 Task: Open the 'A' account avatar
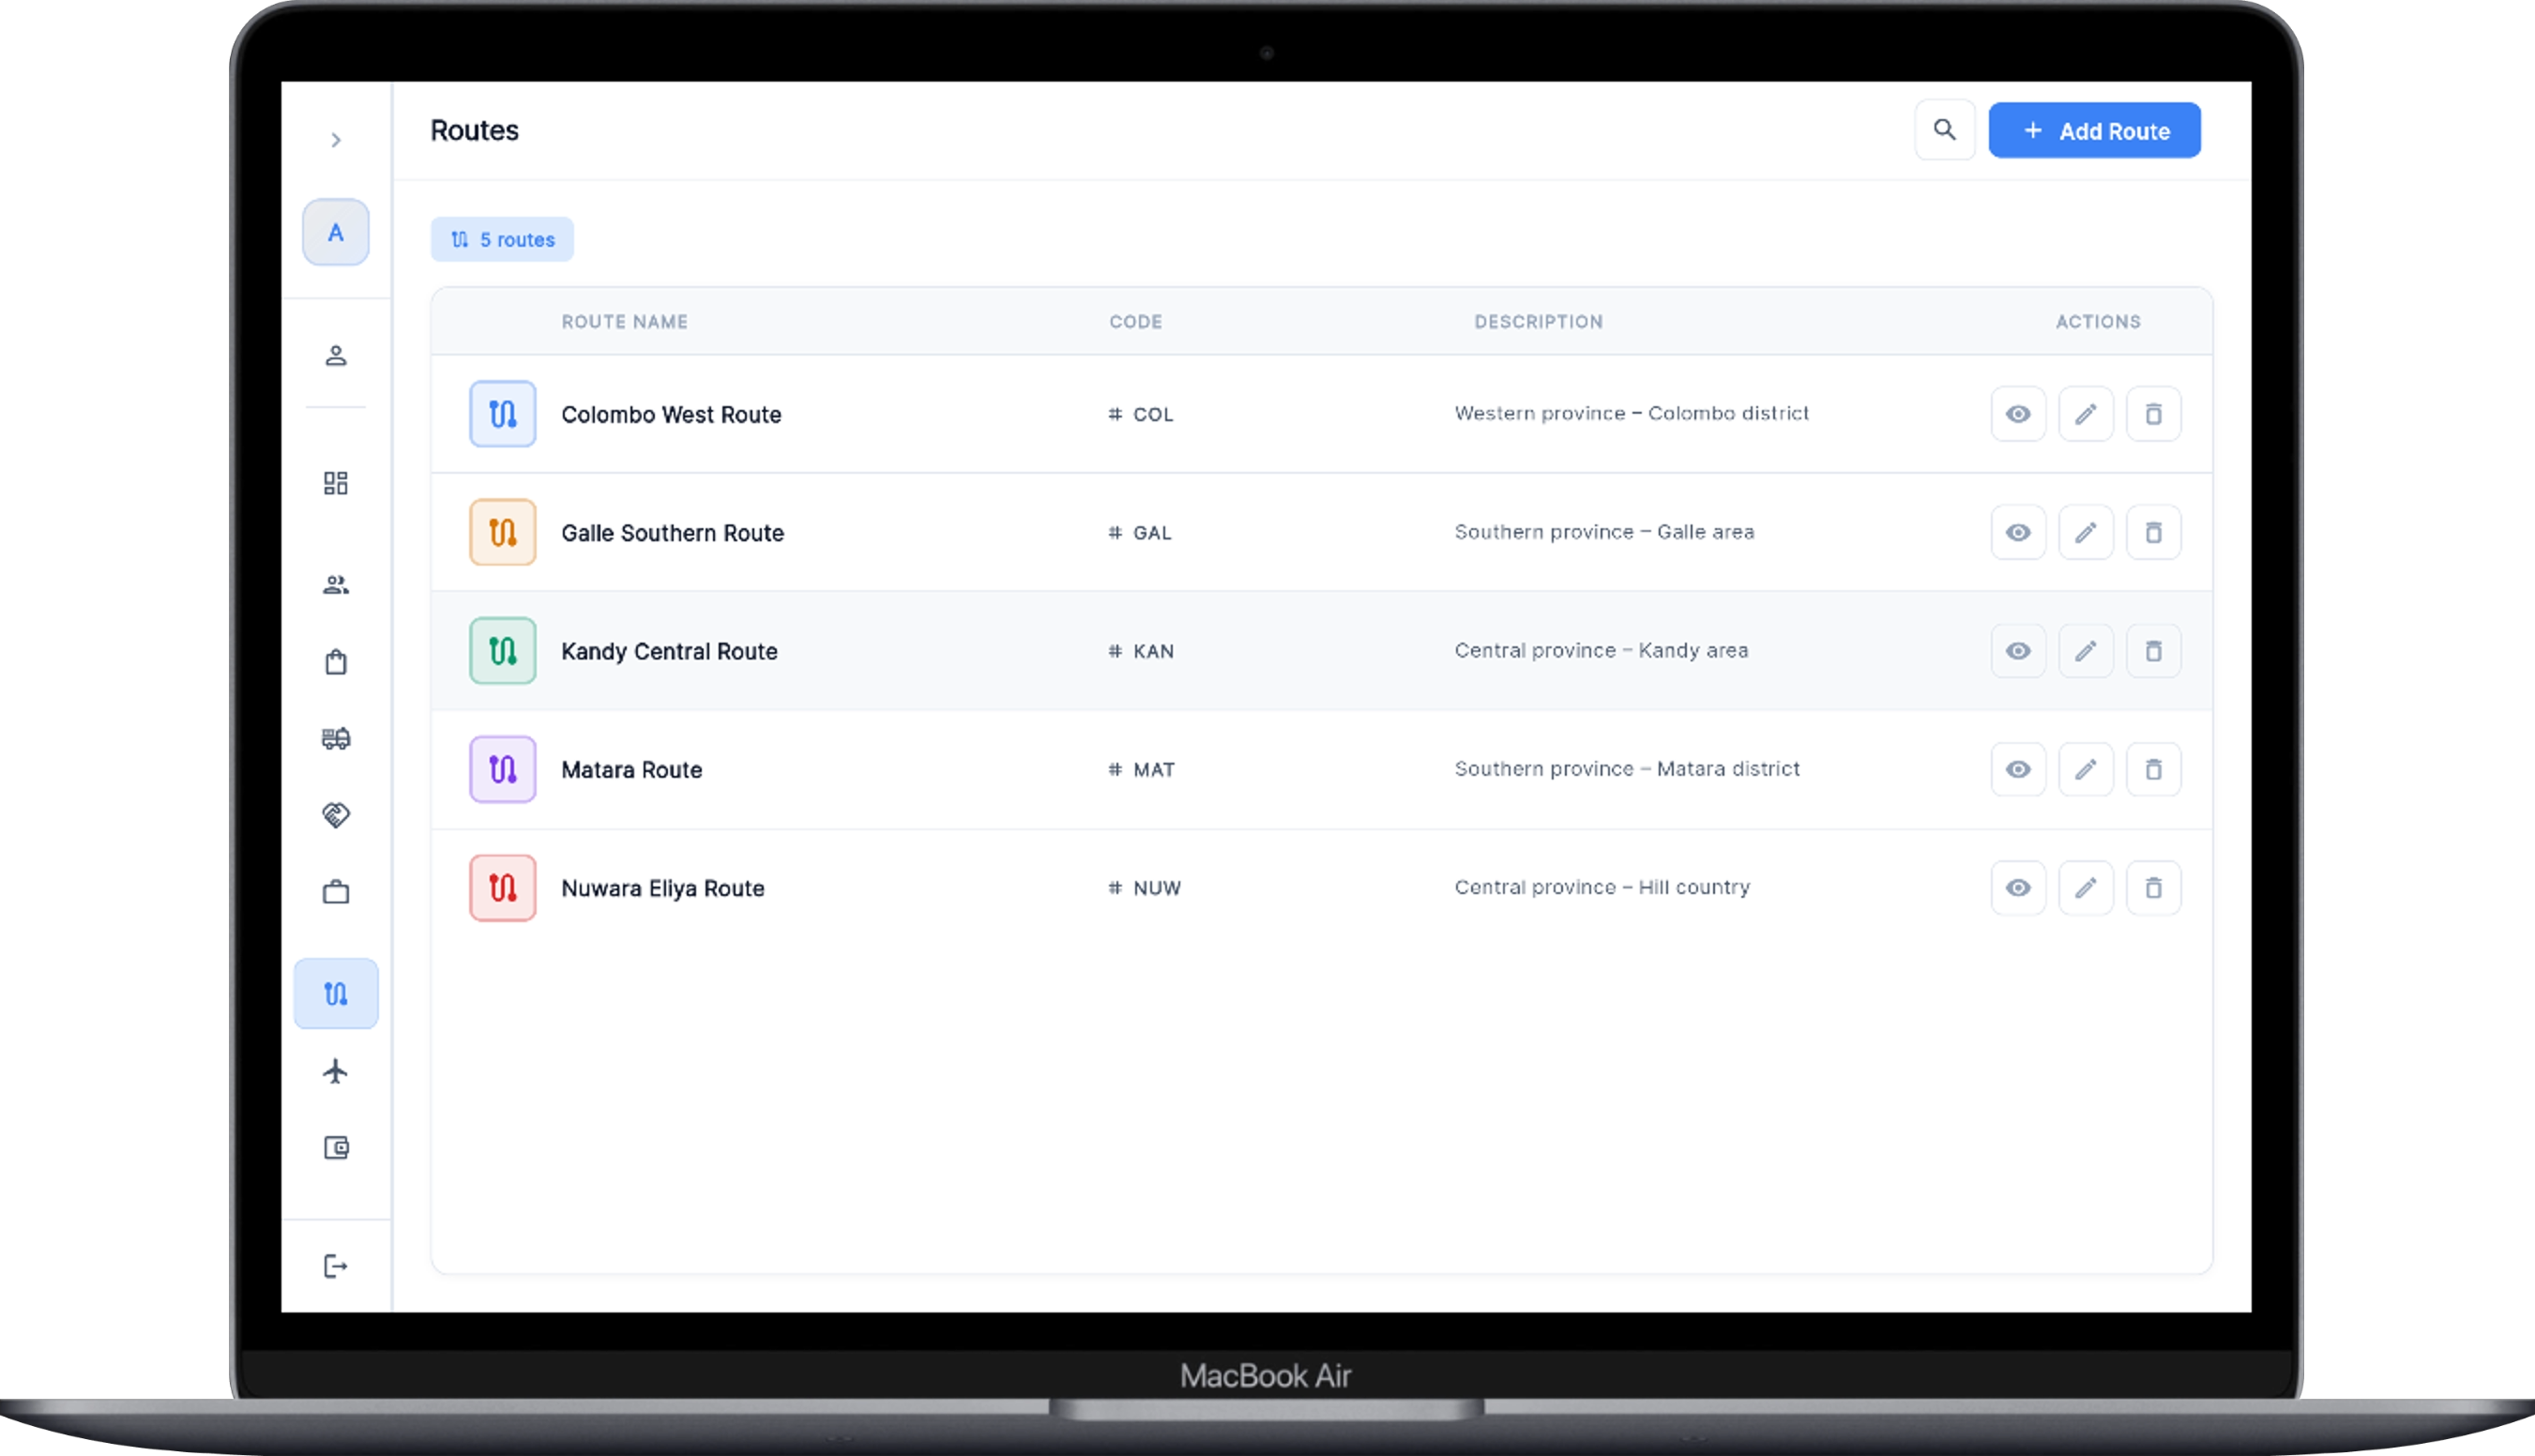pos(336,232)
